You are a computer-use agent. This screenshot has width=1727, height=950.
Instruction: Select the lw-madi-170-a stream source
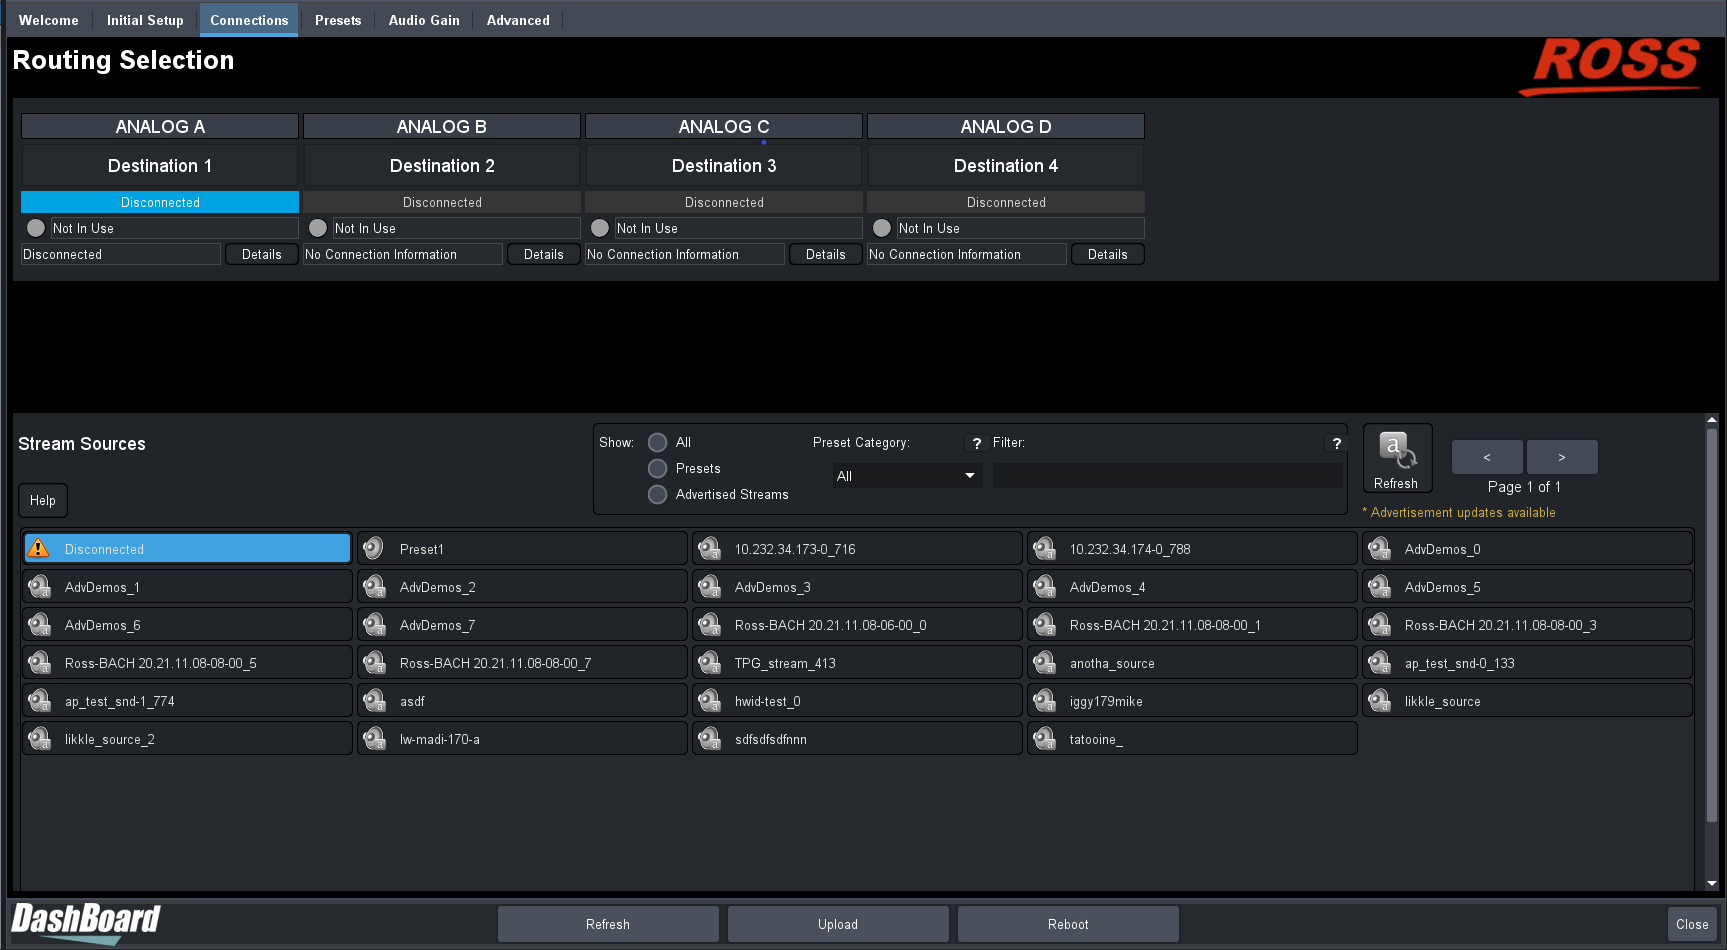click(x=522, y=739)
